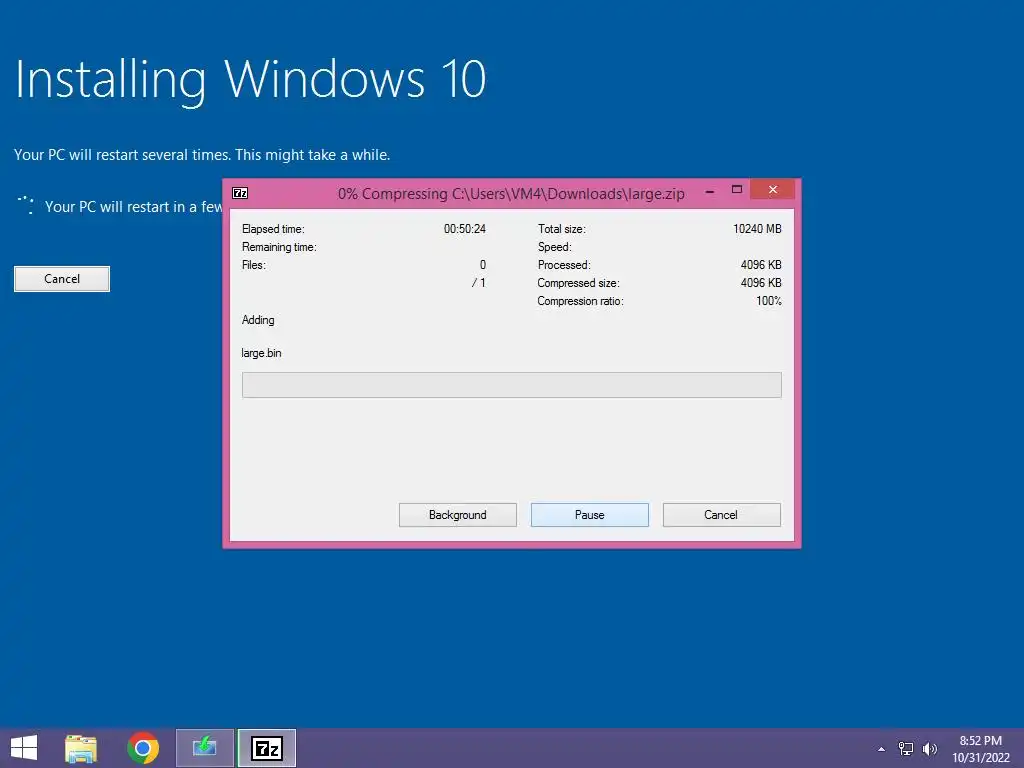Screen dimensions: 1024x768
Task: Click the 7z icon in the dialog title bar
Action: pyautogui.click(x=240, y=193)
